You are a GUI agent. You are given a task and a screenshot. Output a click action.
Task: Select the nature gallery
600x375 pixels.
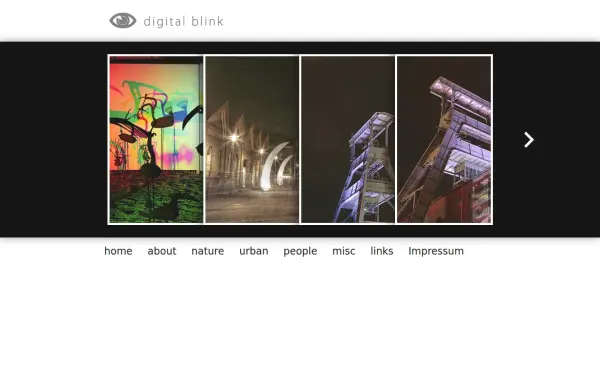point(208,251)
